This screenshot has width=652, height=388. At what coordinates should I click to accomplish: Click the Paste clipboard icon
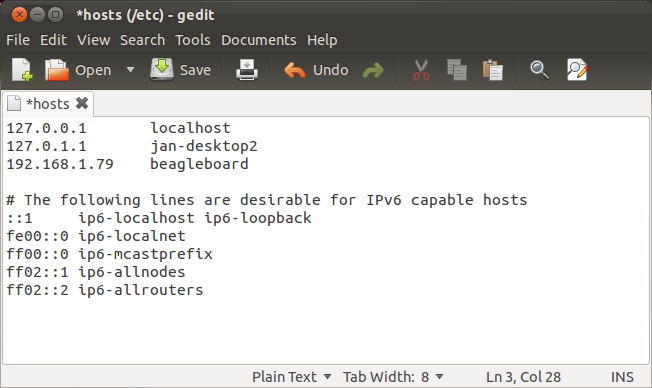493,70
